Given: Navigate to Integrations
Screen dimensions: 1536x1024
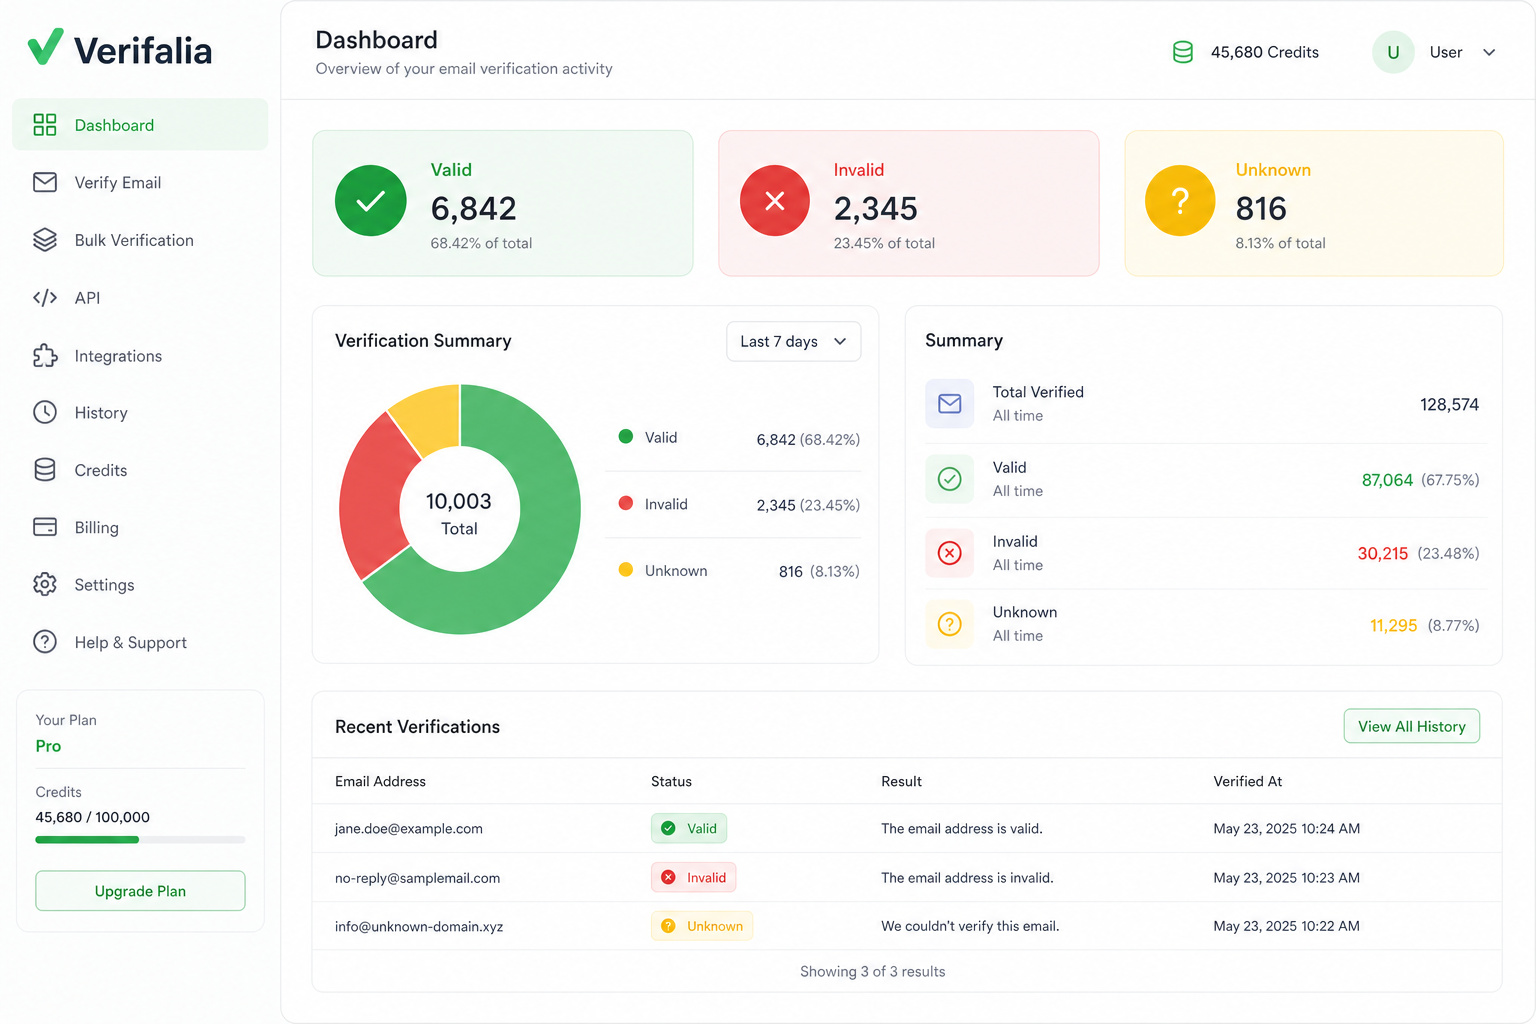Looking at the screenshot, I should 140,355.
